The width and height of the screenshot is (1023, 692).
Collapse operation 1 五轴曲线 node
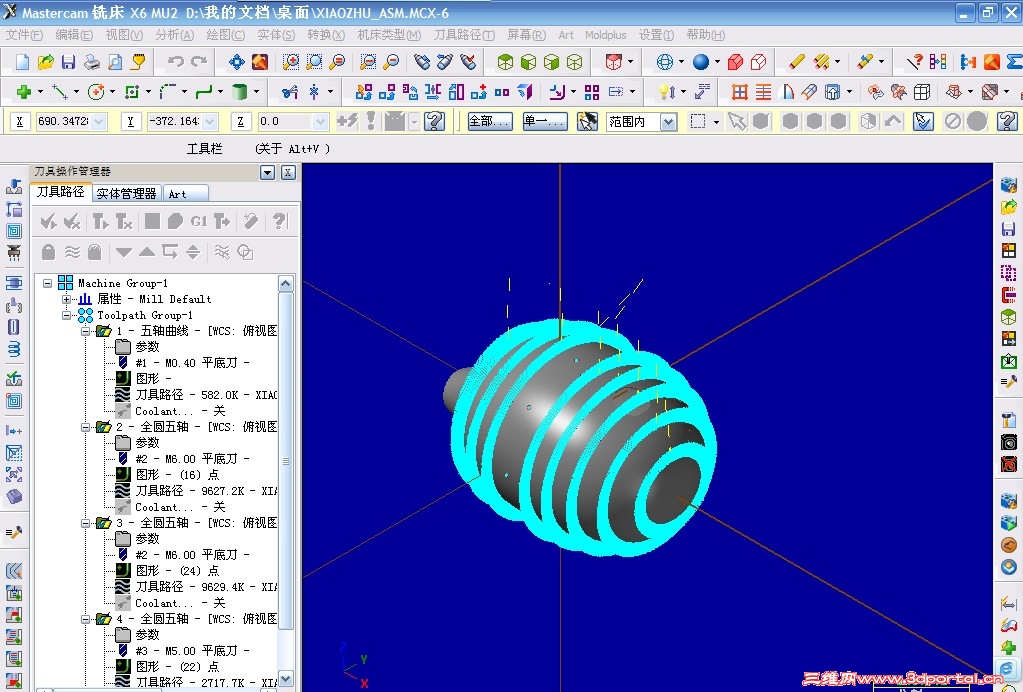pyautogui.click(x=85, y=331)
